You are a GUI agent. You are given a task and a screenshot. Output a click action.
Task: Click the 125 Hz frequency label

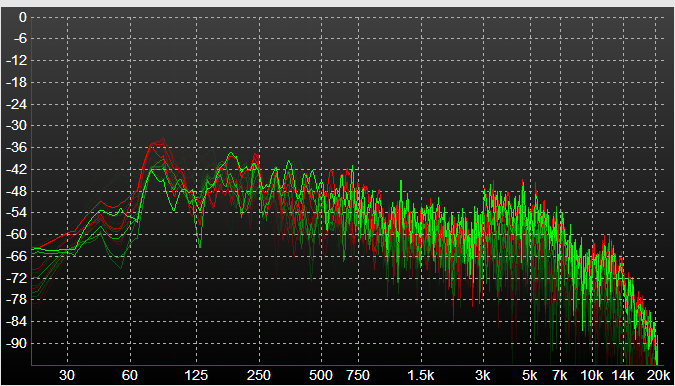196,375
